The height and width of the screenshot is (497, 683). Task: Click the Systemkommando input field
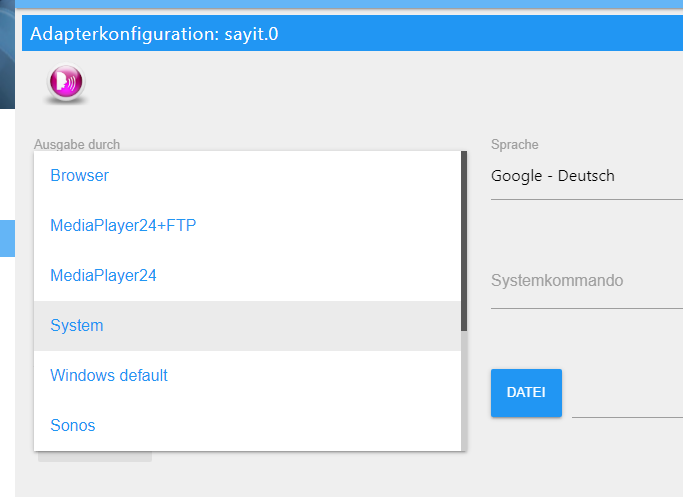(x=586, y=281)
